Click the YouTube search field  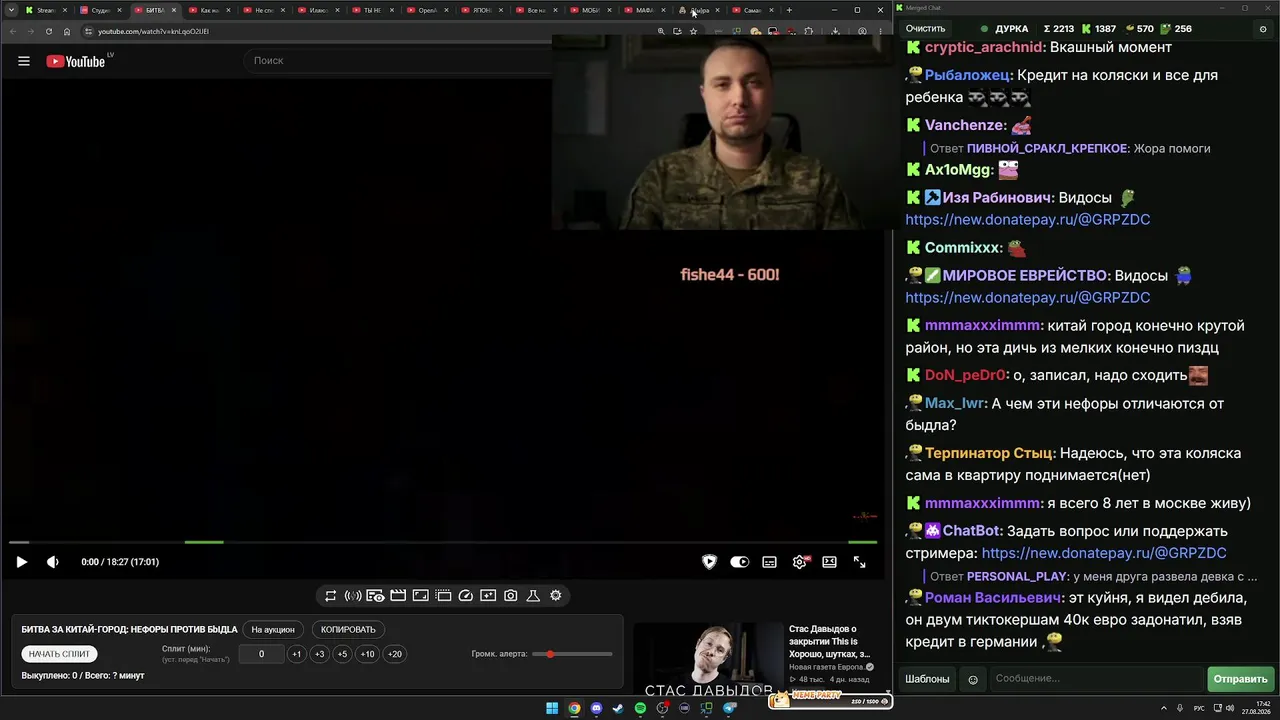(x=400, y=61)
